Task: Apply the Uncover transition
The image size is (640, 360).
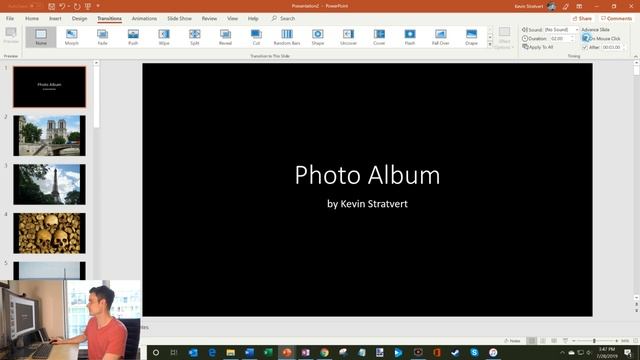Action: (348, 37)
